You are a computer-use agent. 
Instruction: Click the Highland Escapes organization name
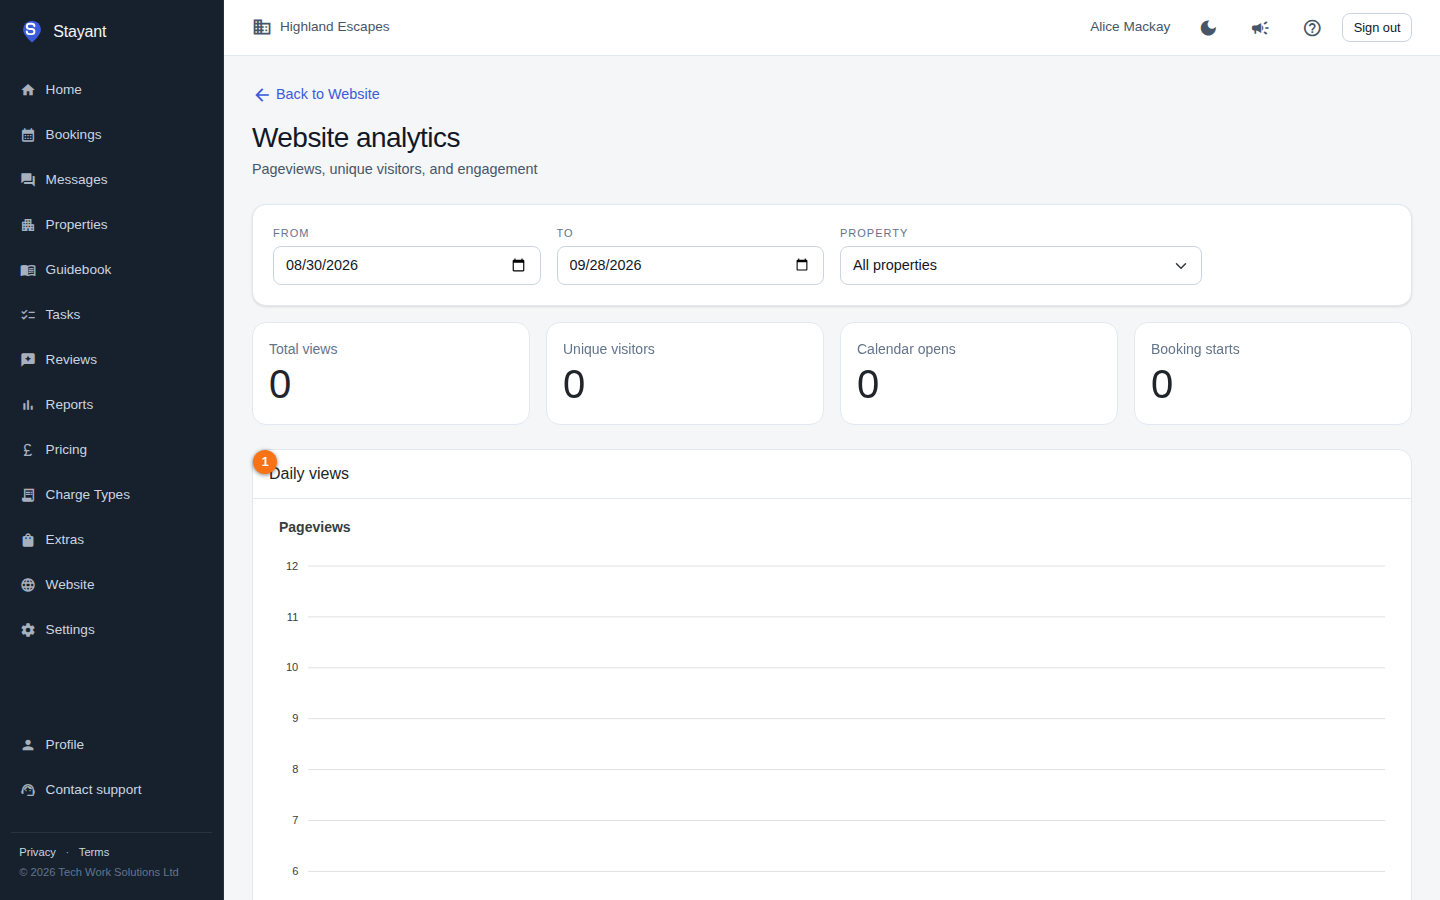click(x=334, y=27)
